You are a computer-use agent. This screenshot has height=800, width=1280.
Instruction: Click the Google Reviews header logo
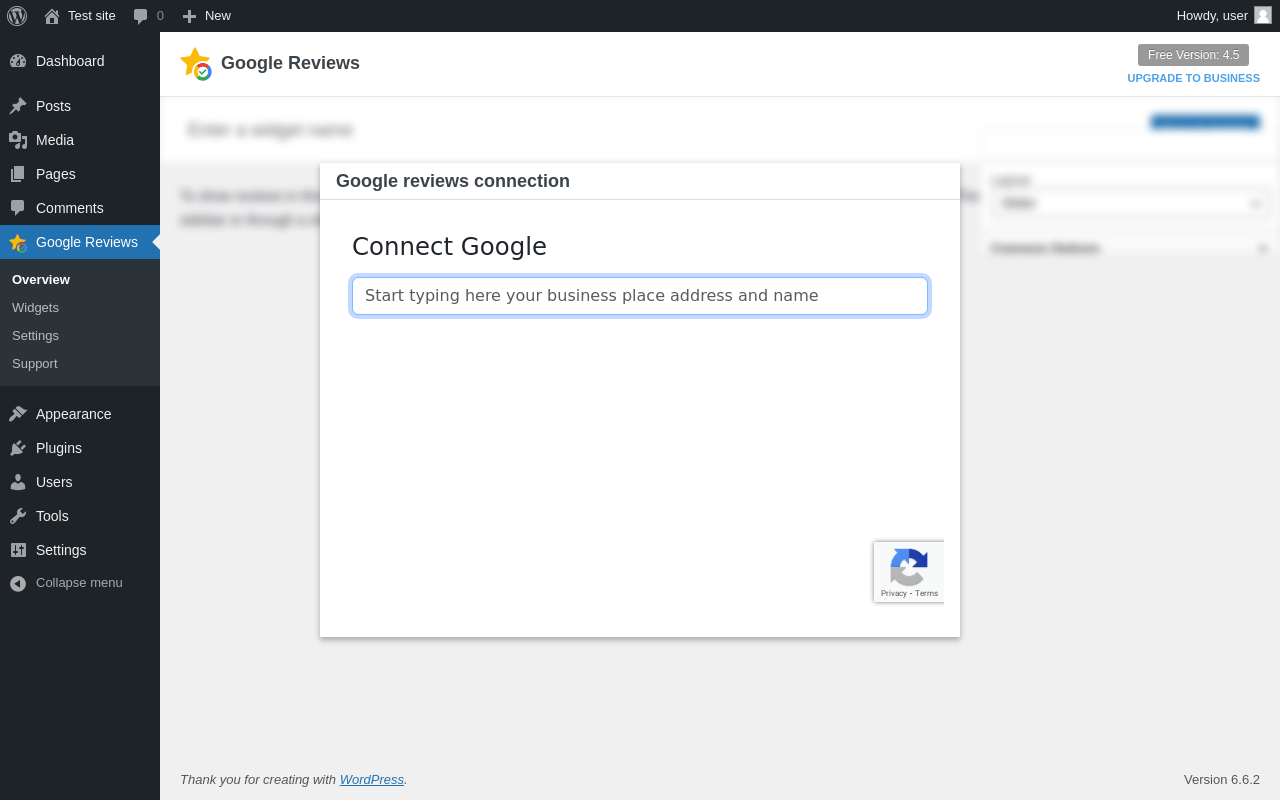tap(196, 64)
